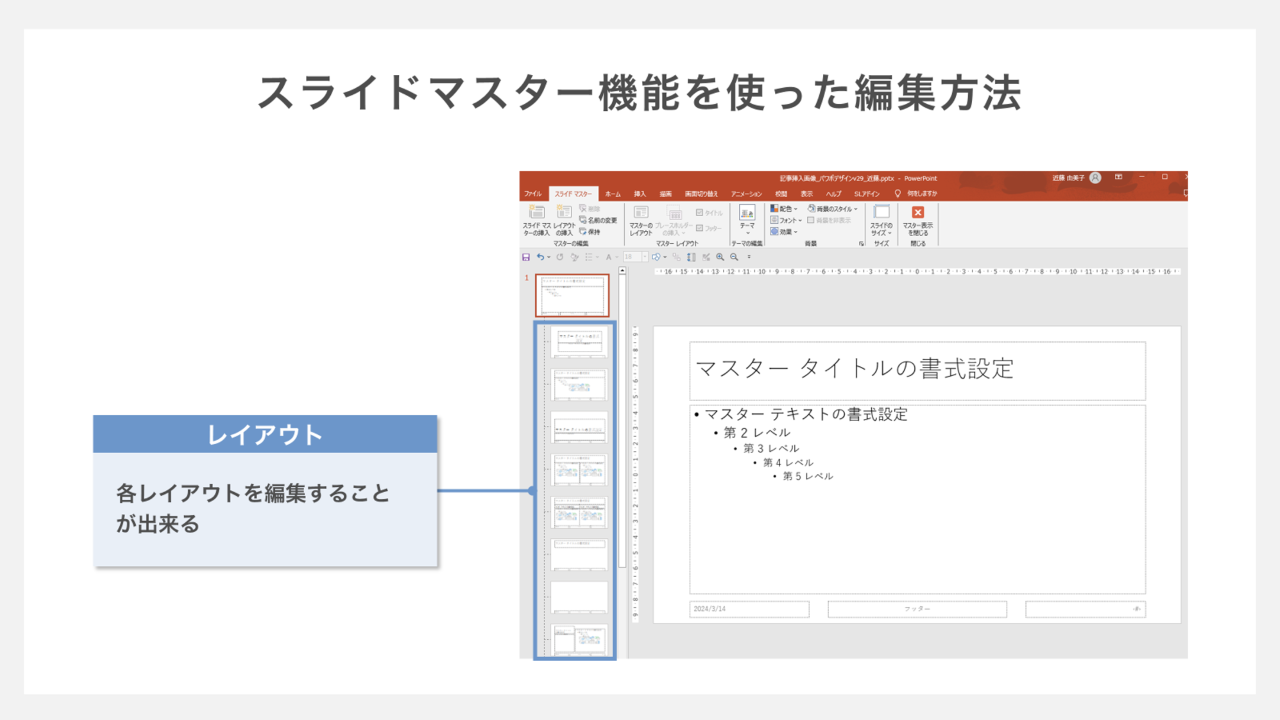This screenshot has width=1280, height=720.
Task: Toggle the フッター checkbox
Action: pos(709,228)
